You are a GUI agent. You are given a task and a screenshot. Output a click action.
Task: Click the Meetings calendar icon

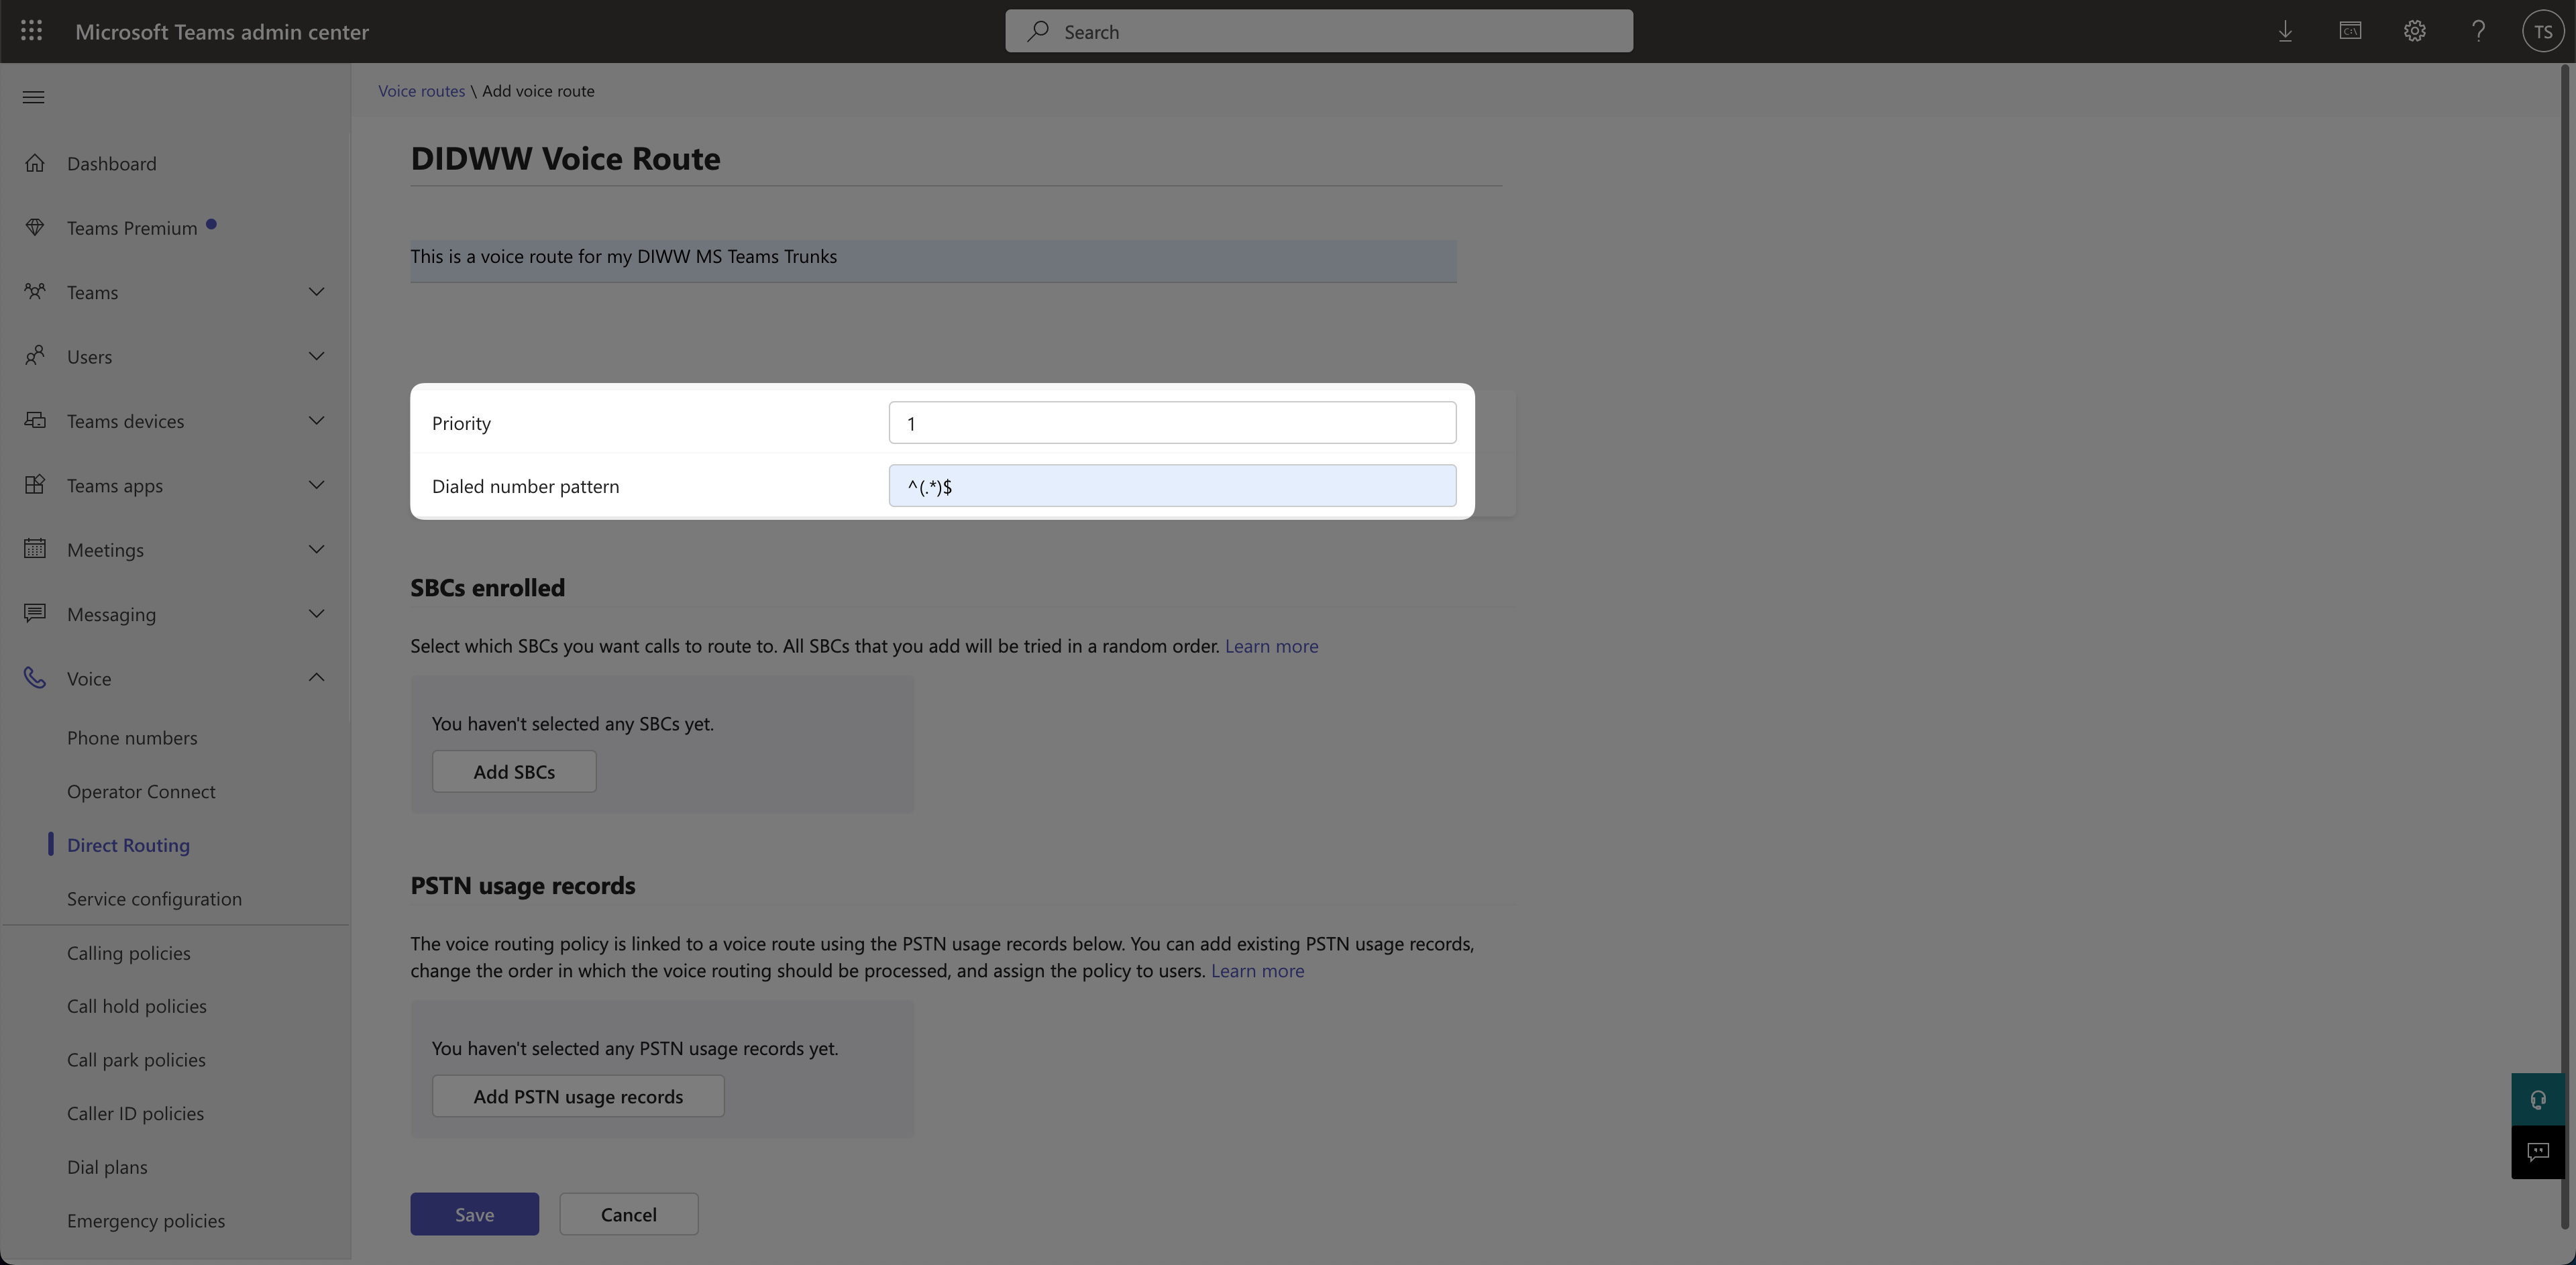click(35, 549)
